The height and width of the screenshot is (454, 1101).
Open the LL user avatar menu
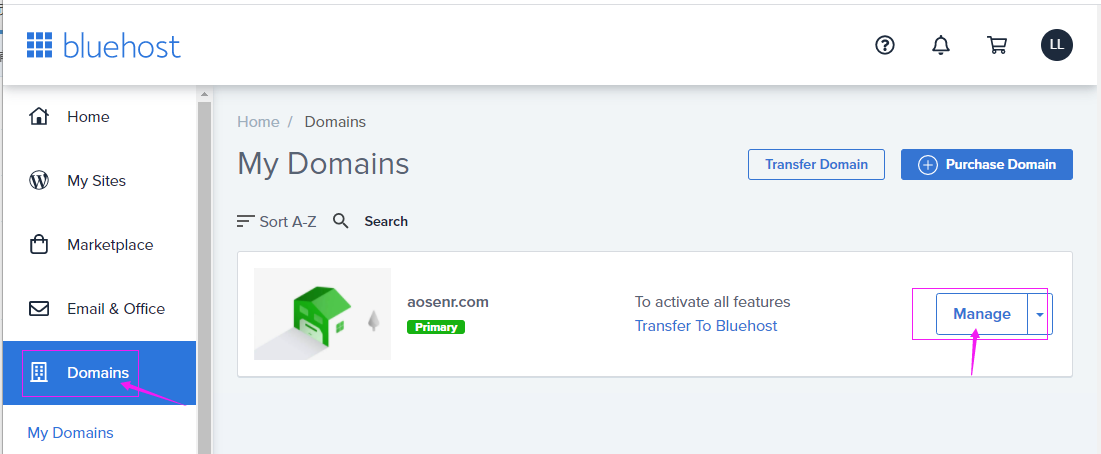point(1056,45)
